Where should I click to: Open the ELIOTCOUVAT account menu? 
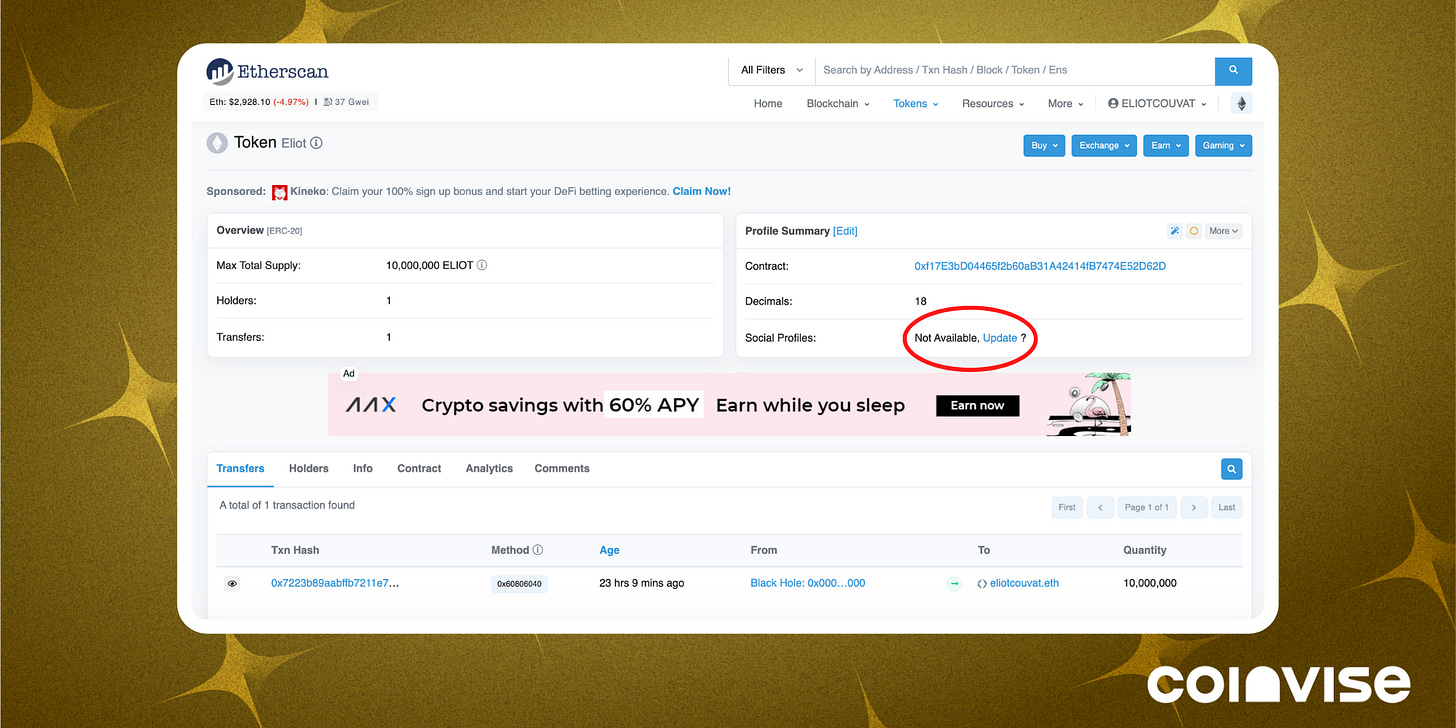pos(1157,103)
